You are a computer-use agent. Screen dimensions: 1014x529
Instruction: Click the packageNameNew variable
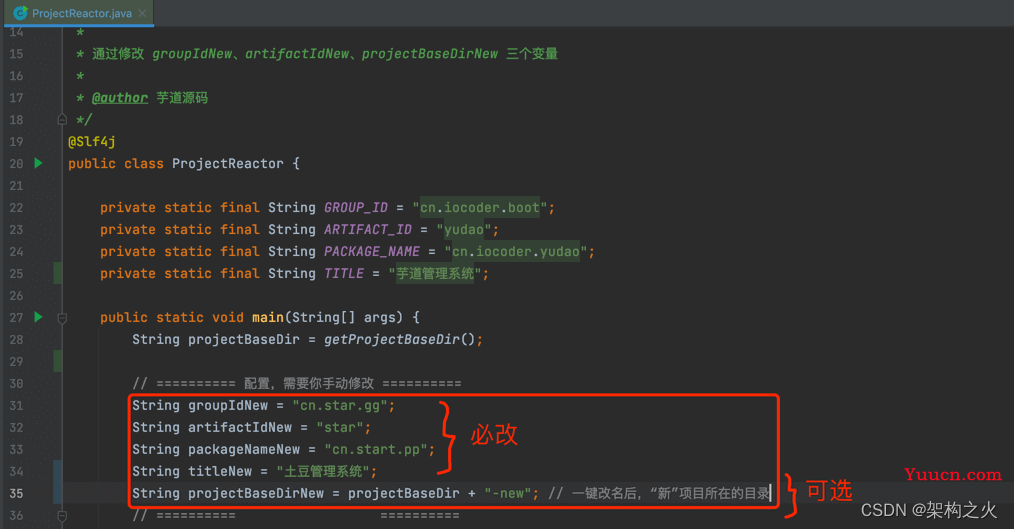[244, 449]
